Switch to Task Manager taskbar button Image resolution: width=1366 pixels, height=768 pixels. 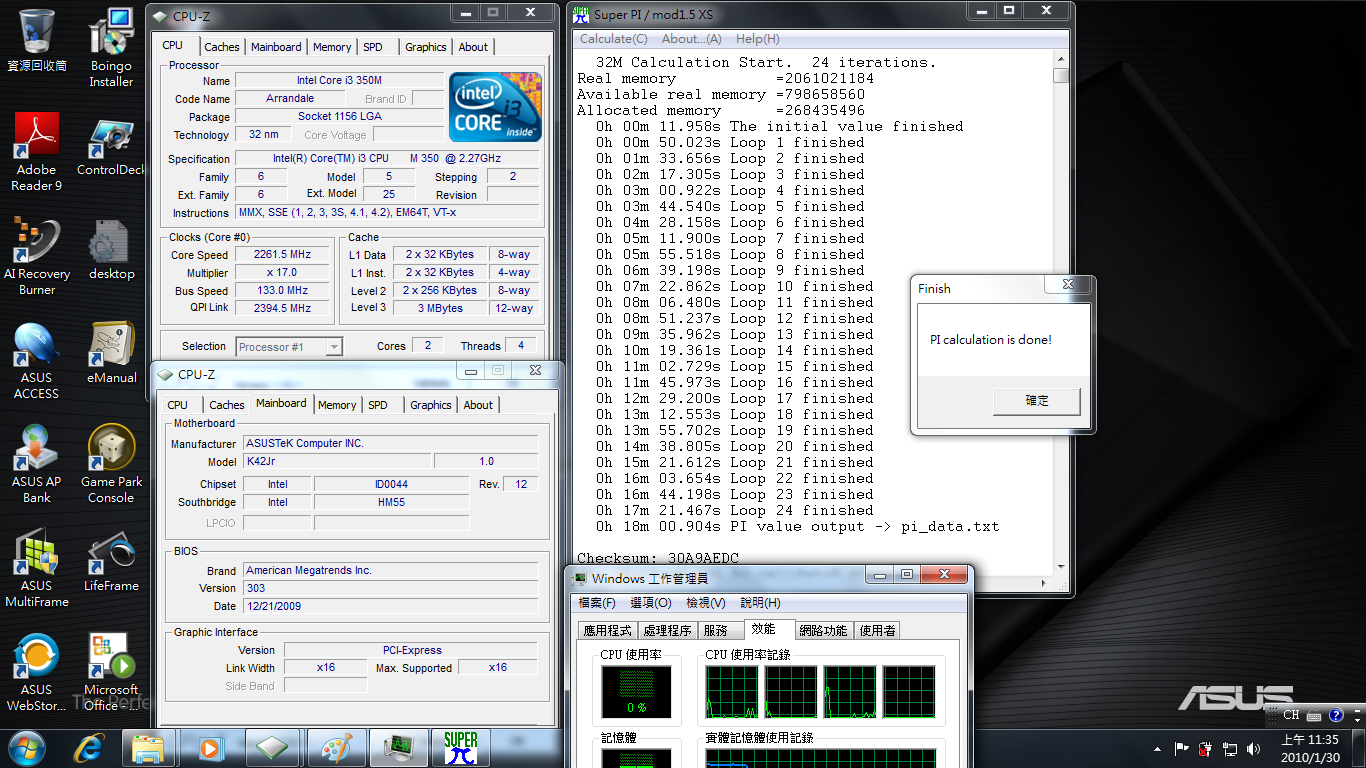click(399, 748)
